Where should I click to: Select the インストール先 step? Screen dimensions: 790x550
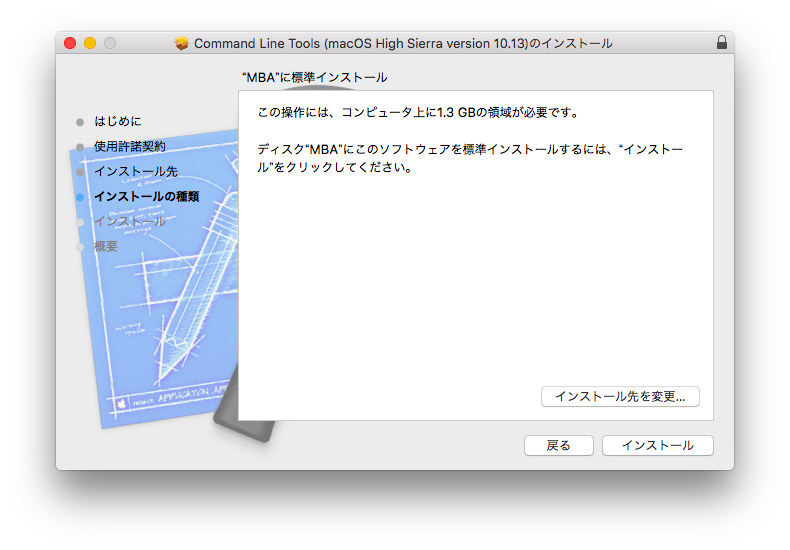[136, 172]
